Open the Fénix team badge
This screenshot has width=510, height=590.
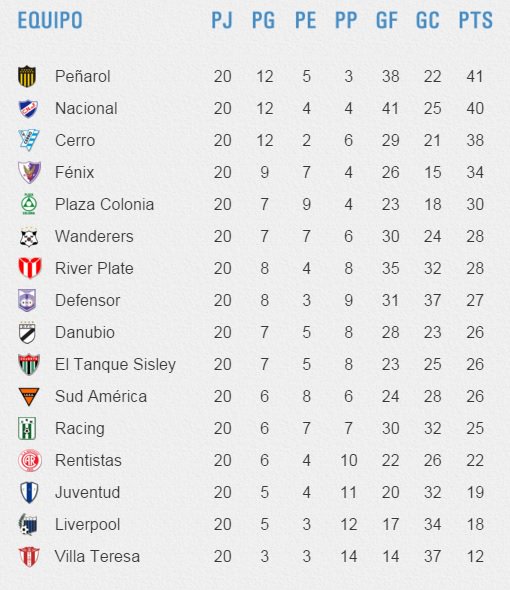click(29, 172)
